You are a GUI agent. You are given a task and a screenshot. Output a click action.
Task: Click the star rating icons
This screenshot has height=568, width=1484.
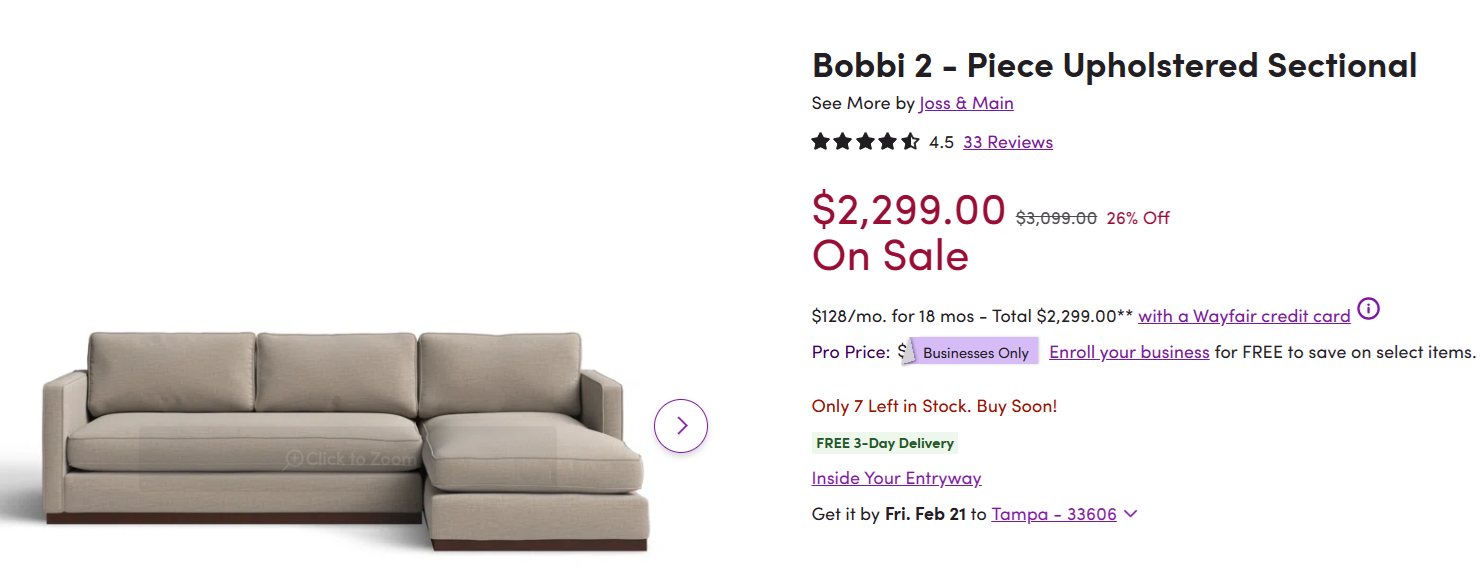point(865,142)
